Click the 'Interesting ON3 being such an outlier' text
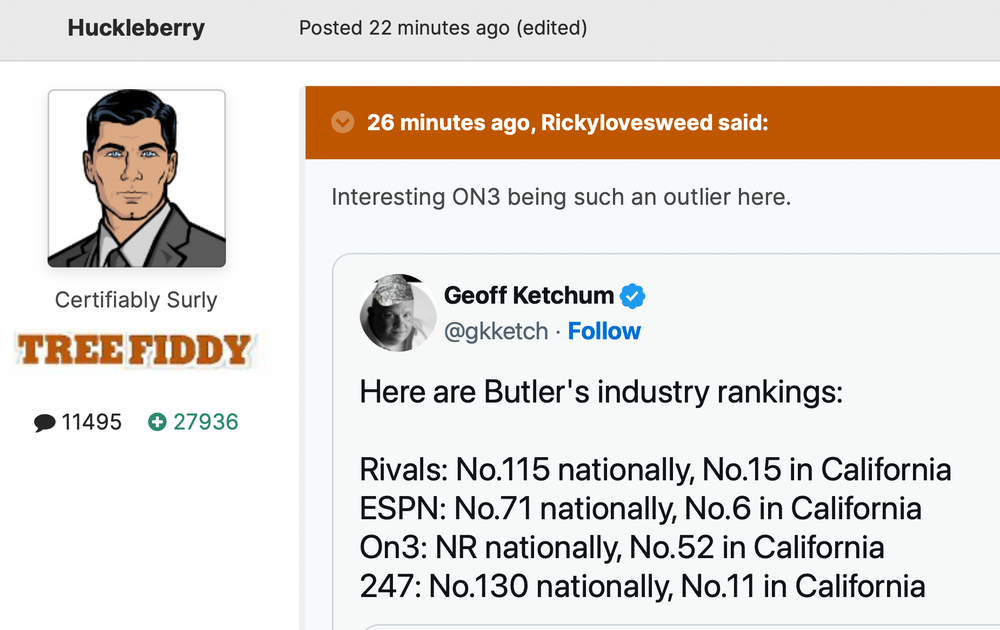The width and height of the screenshot is (1000, 630). coord(561,197)
